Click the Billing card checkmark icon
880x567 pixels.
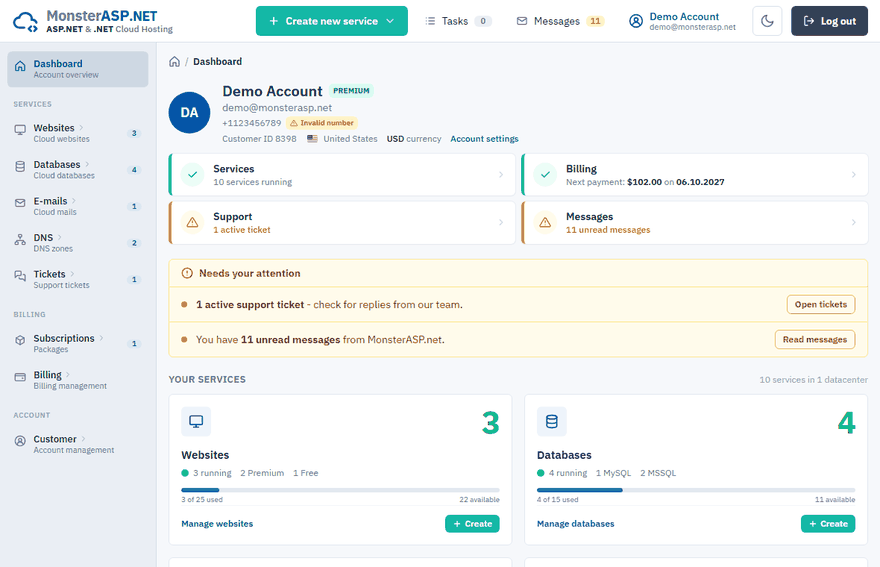tap(545, 175)
